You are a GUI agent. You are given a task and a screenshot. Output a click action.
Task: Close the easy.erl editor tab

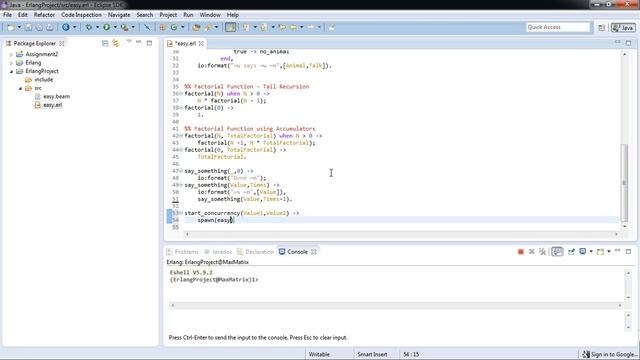201,43
